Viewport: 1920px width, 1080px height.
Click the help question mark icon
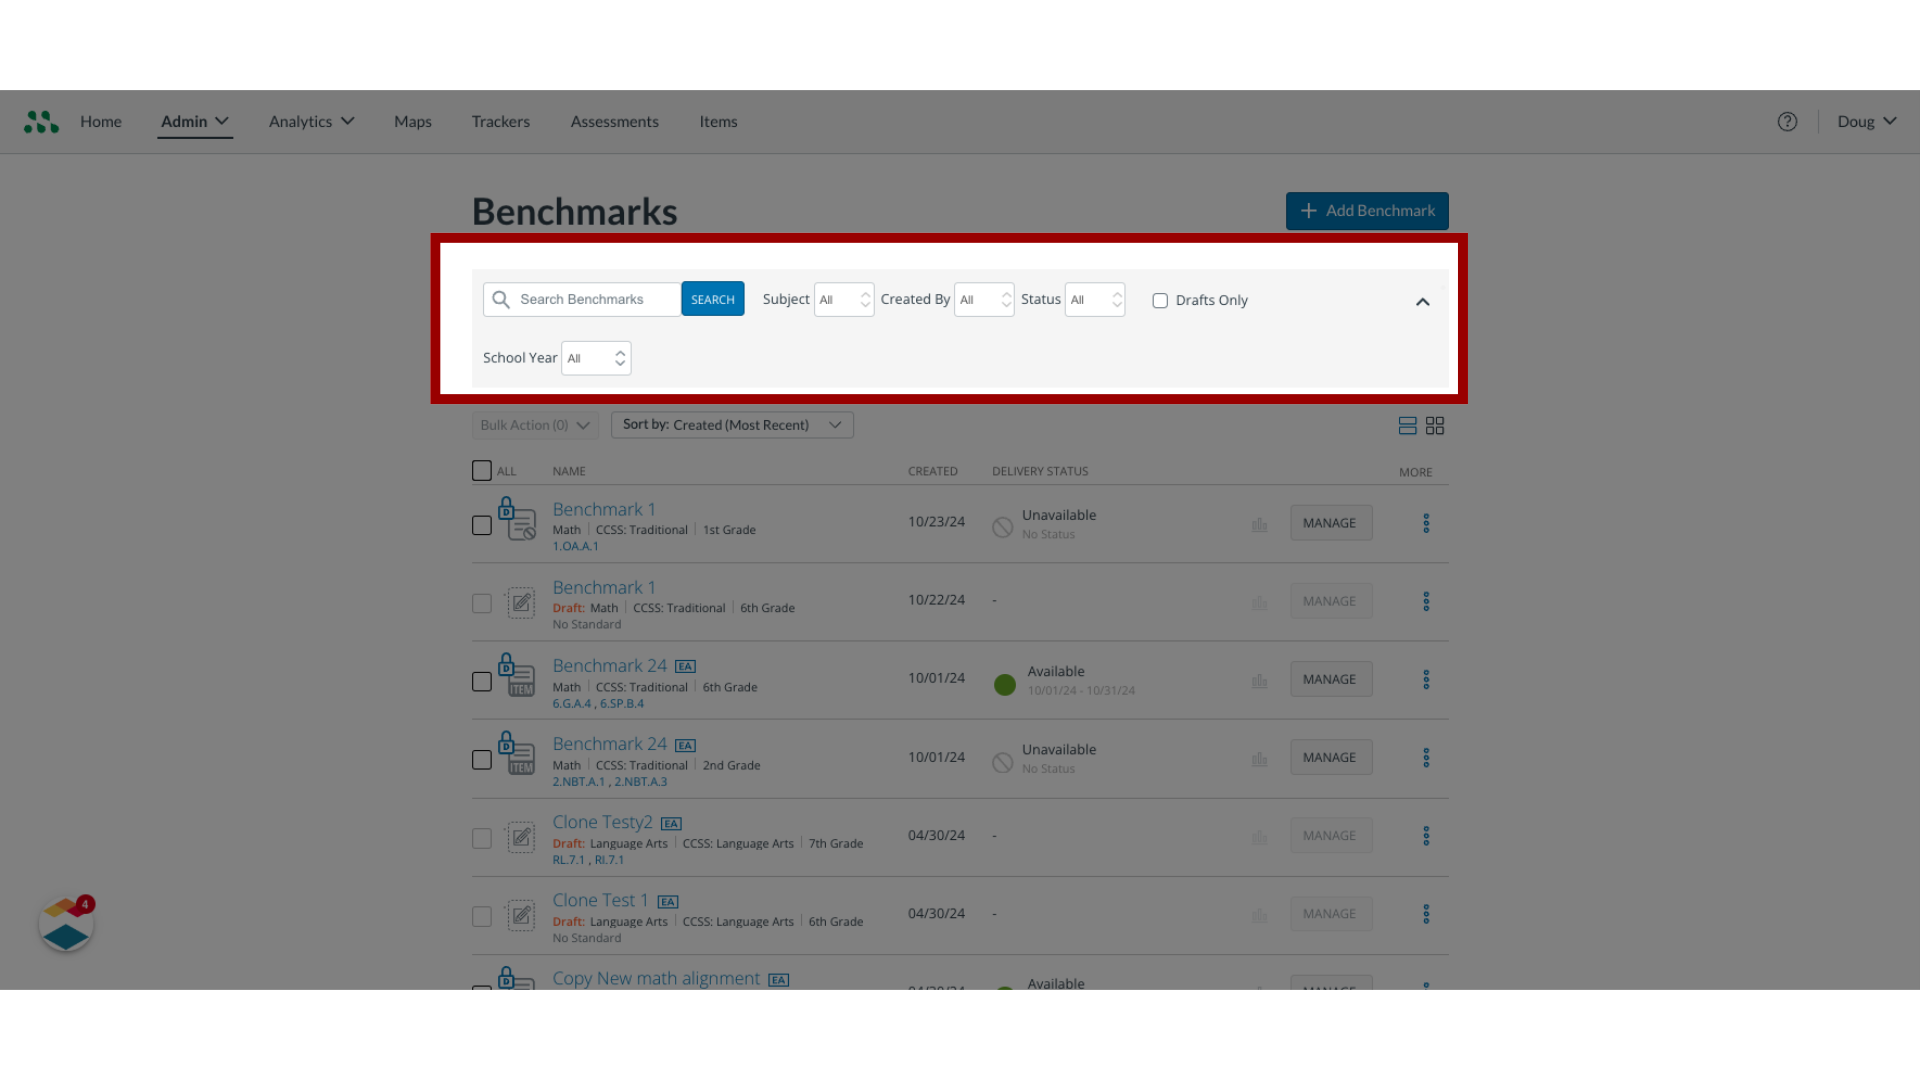point(1788,121)
